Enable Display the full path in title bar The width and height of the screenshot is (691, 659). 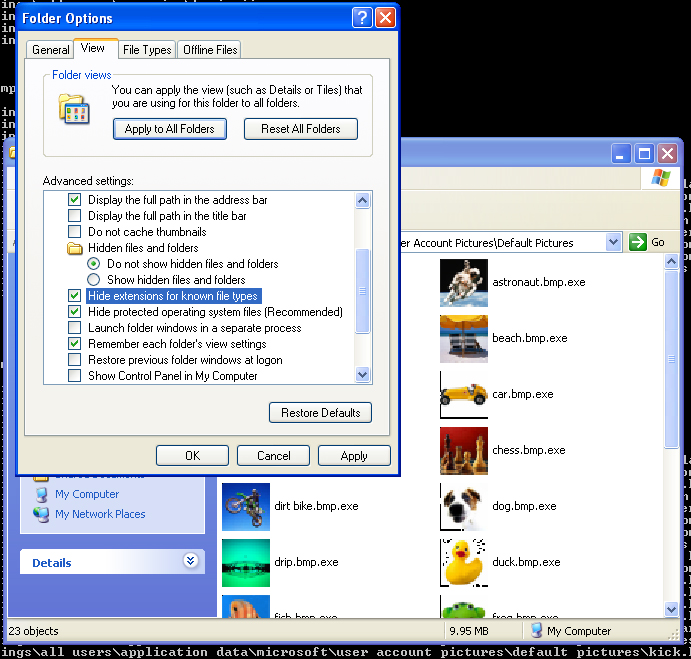click(x=74, y=216)
